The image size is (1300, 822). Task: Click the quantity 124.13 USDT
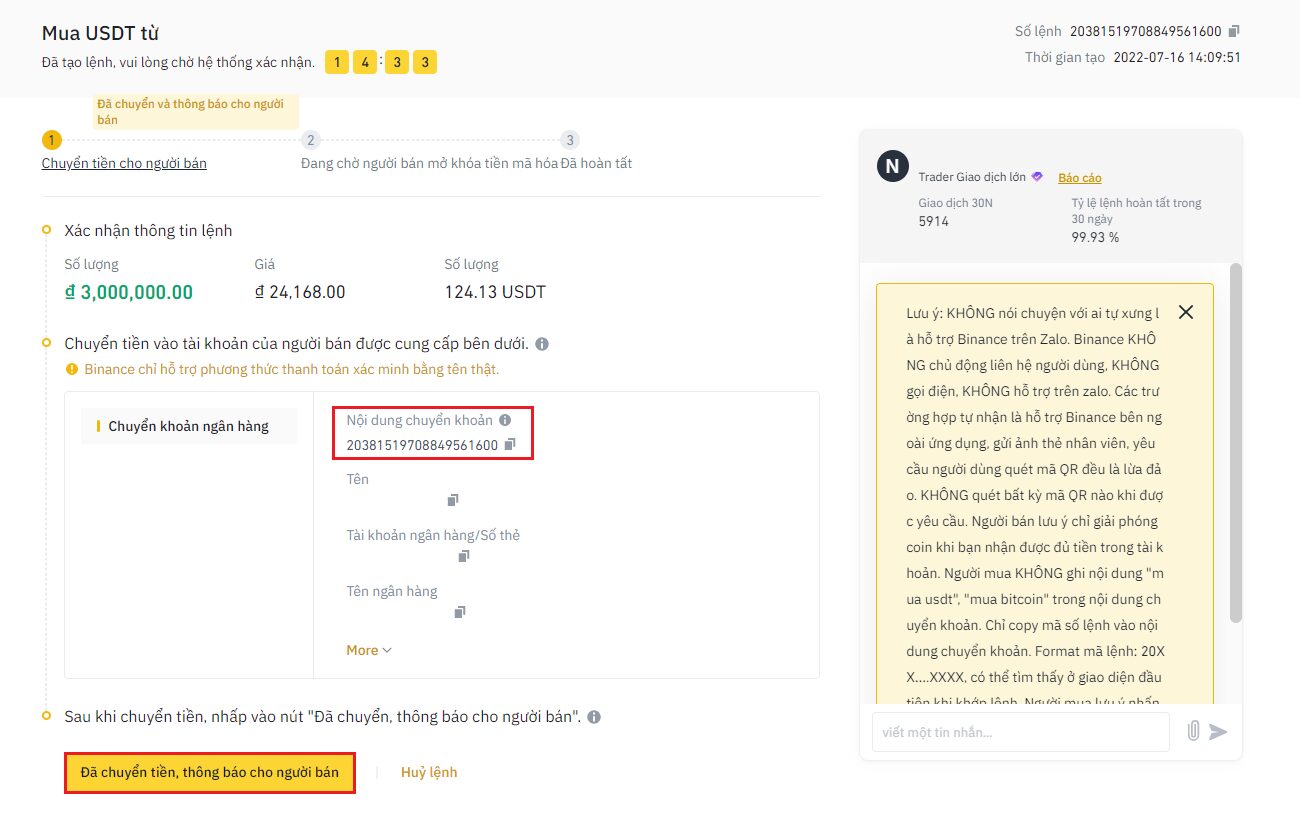[x=495, y=292]
